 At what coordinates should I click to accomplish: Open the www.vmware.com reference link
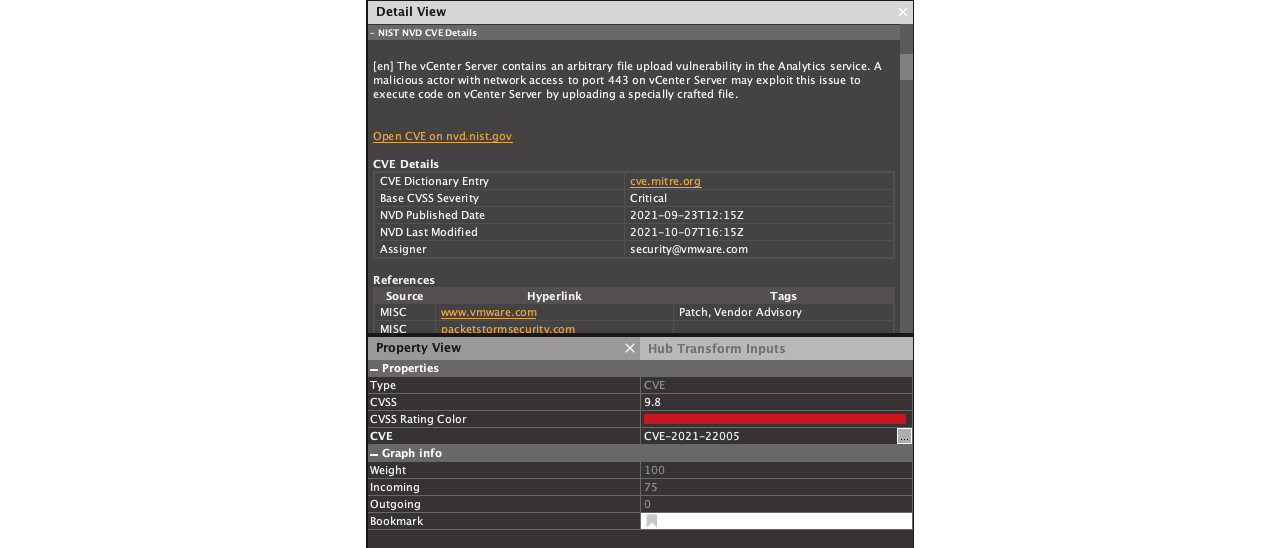pos(489,312)
